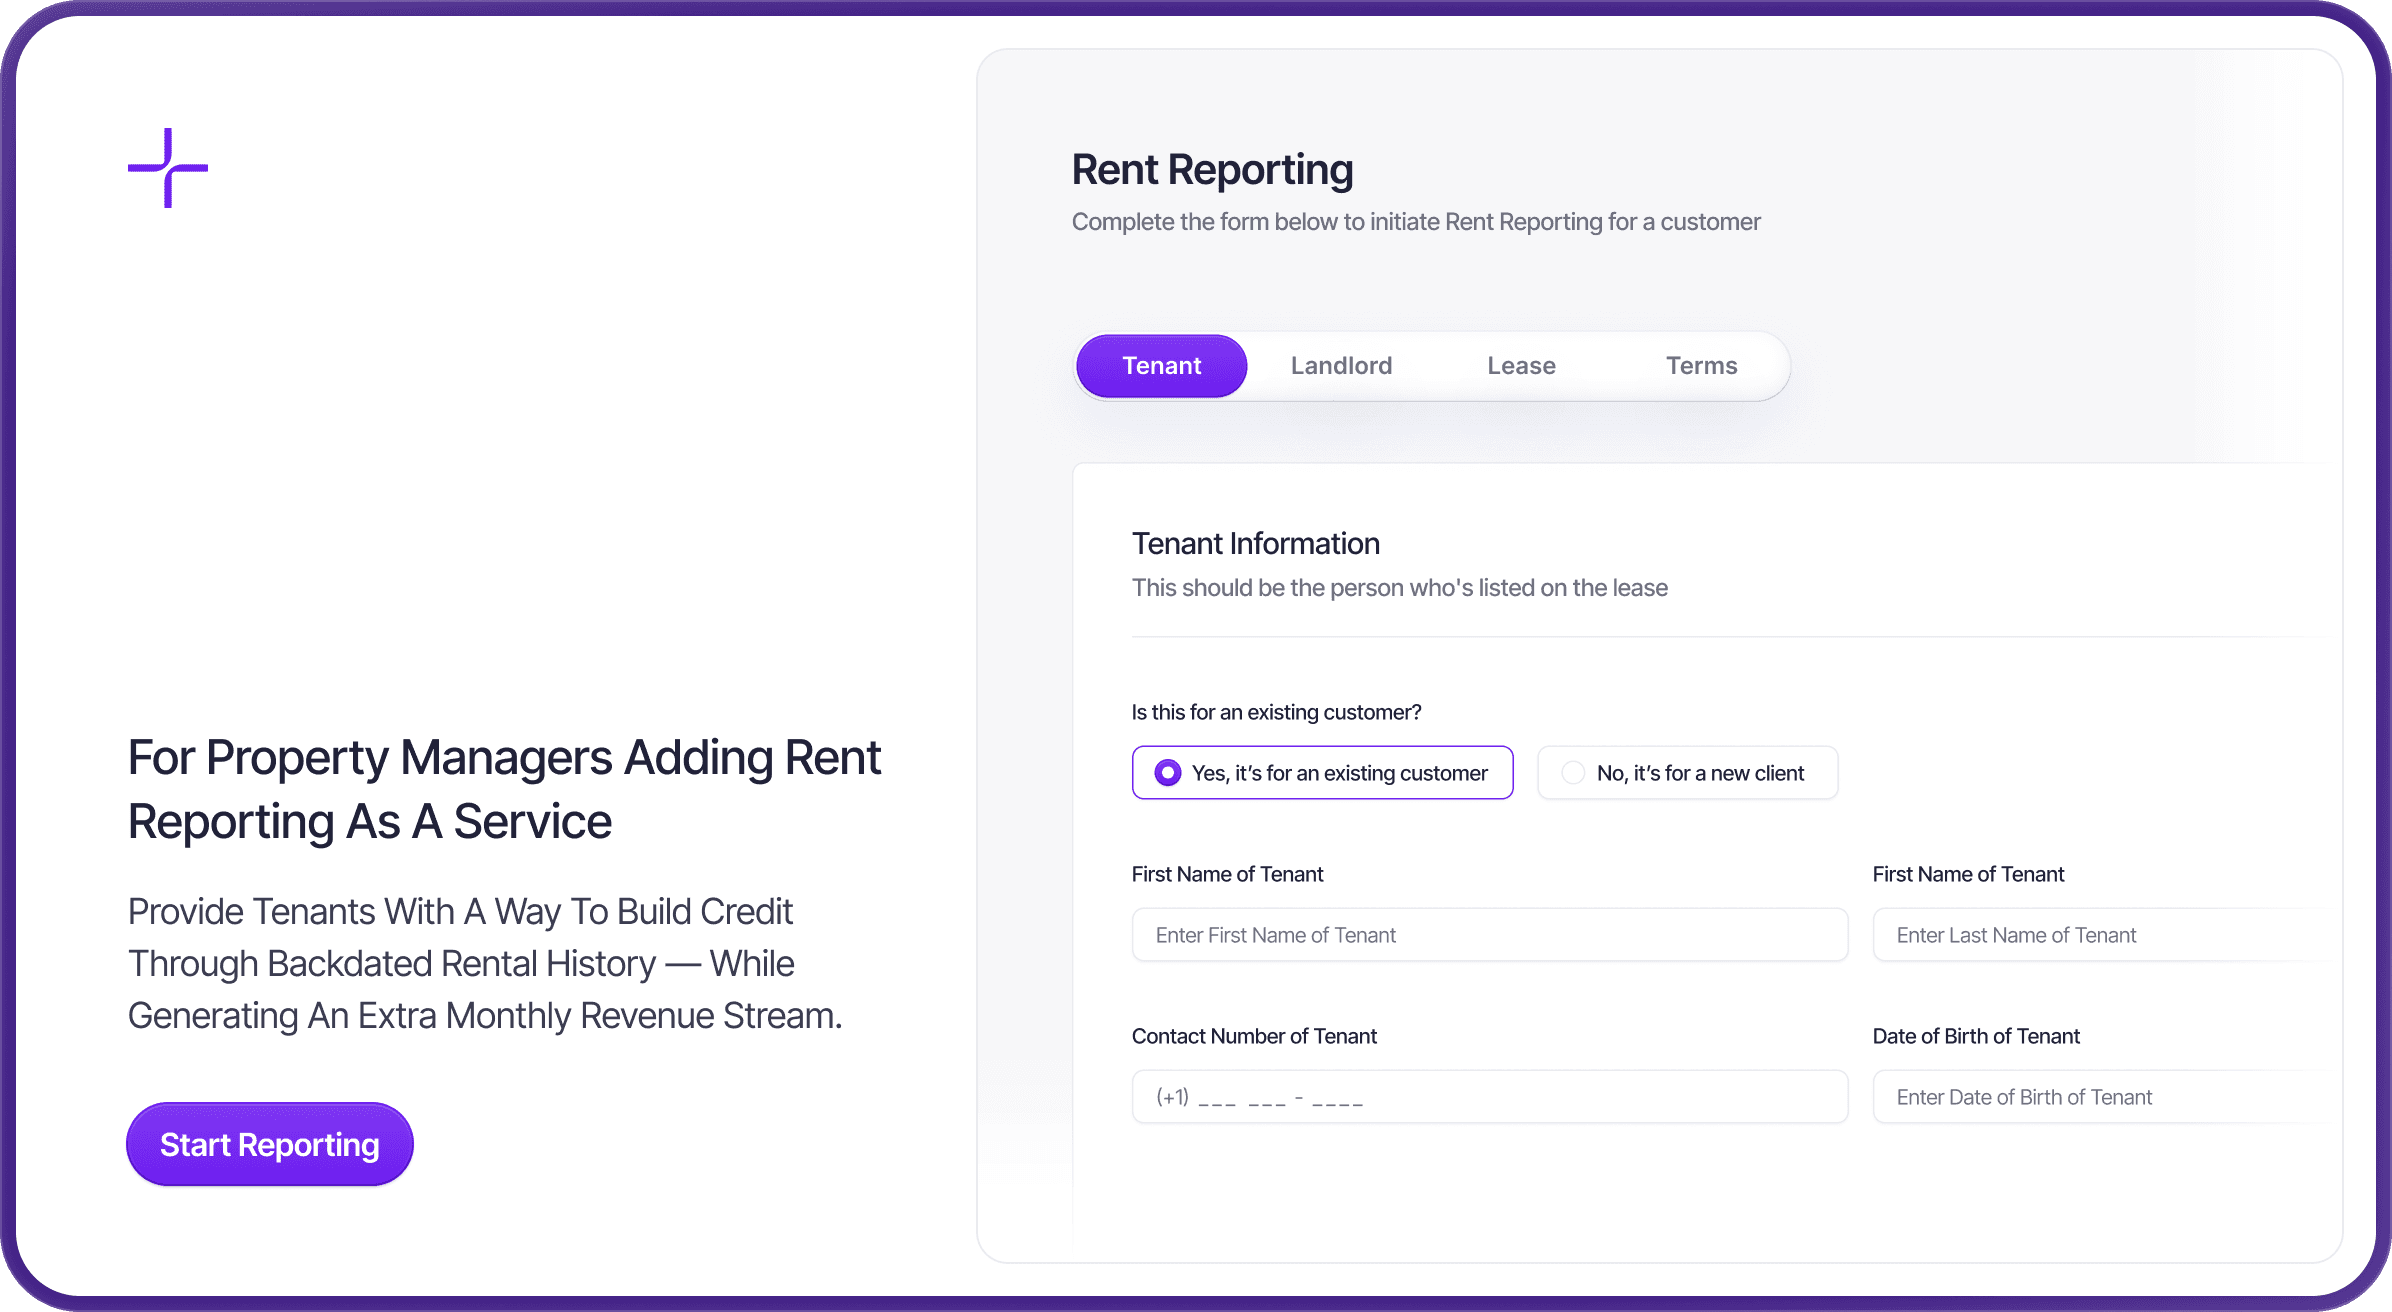Click the 'Tenant Information' section title
Viewport: 2392px width, 1312px height.
coord(1256,544)
